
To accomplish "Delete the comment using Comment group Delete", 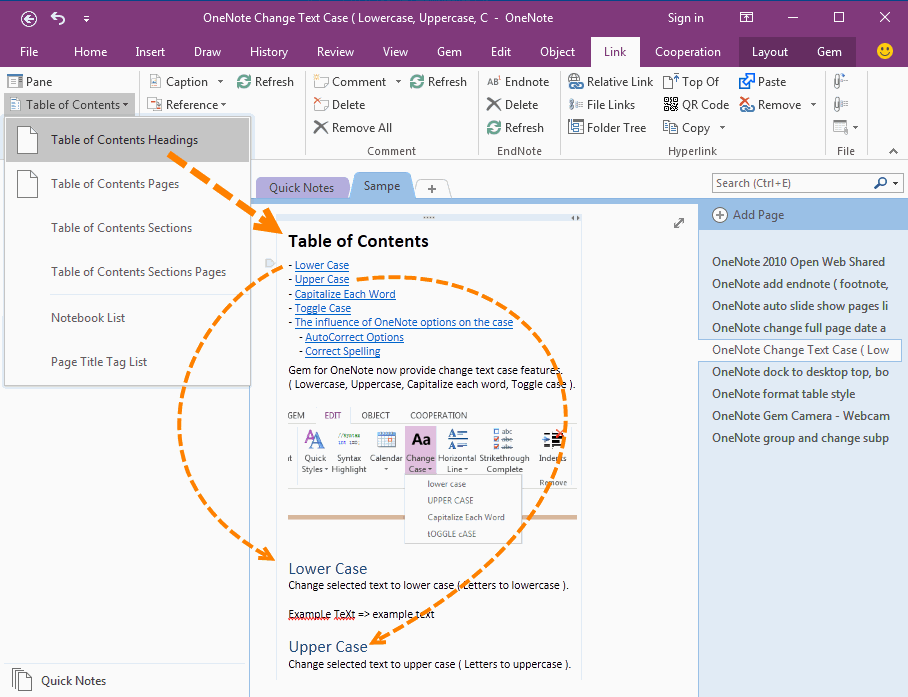I will (339, 105).
